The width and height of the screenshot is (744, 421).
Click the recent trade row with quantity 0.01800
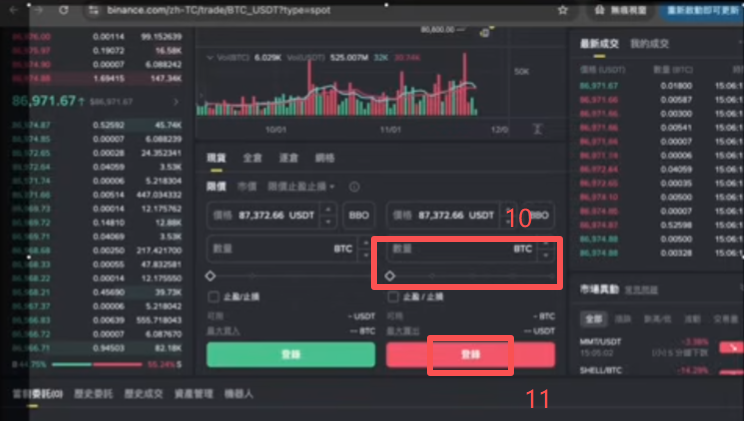661,86
